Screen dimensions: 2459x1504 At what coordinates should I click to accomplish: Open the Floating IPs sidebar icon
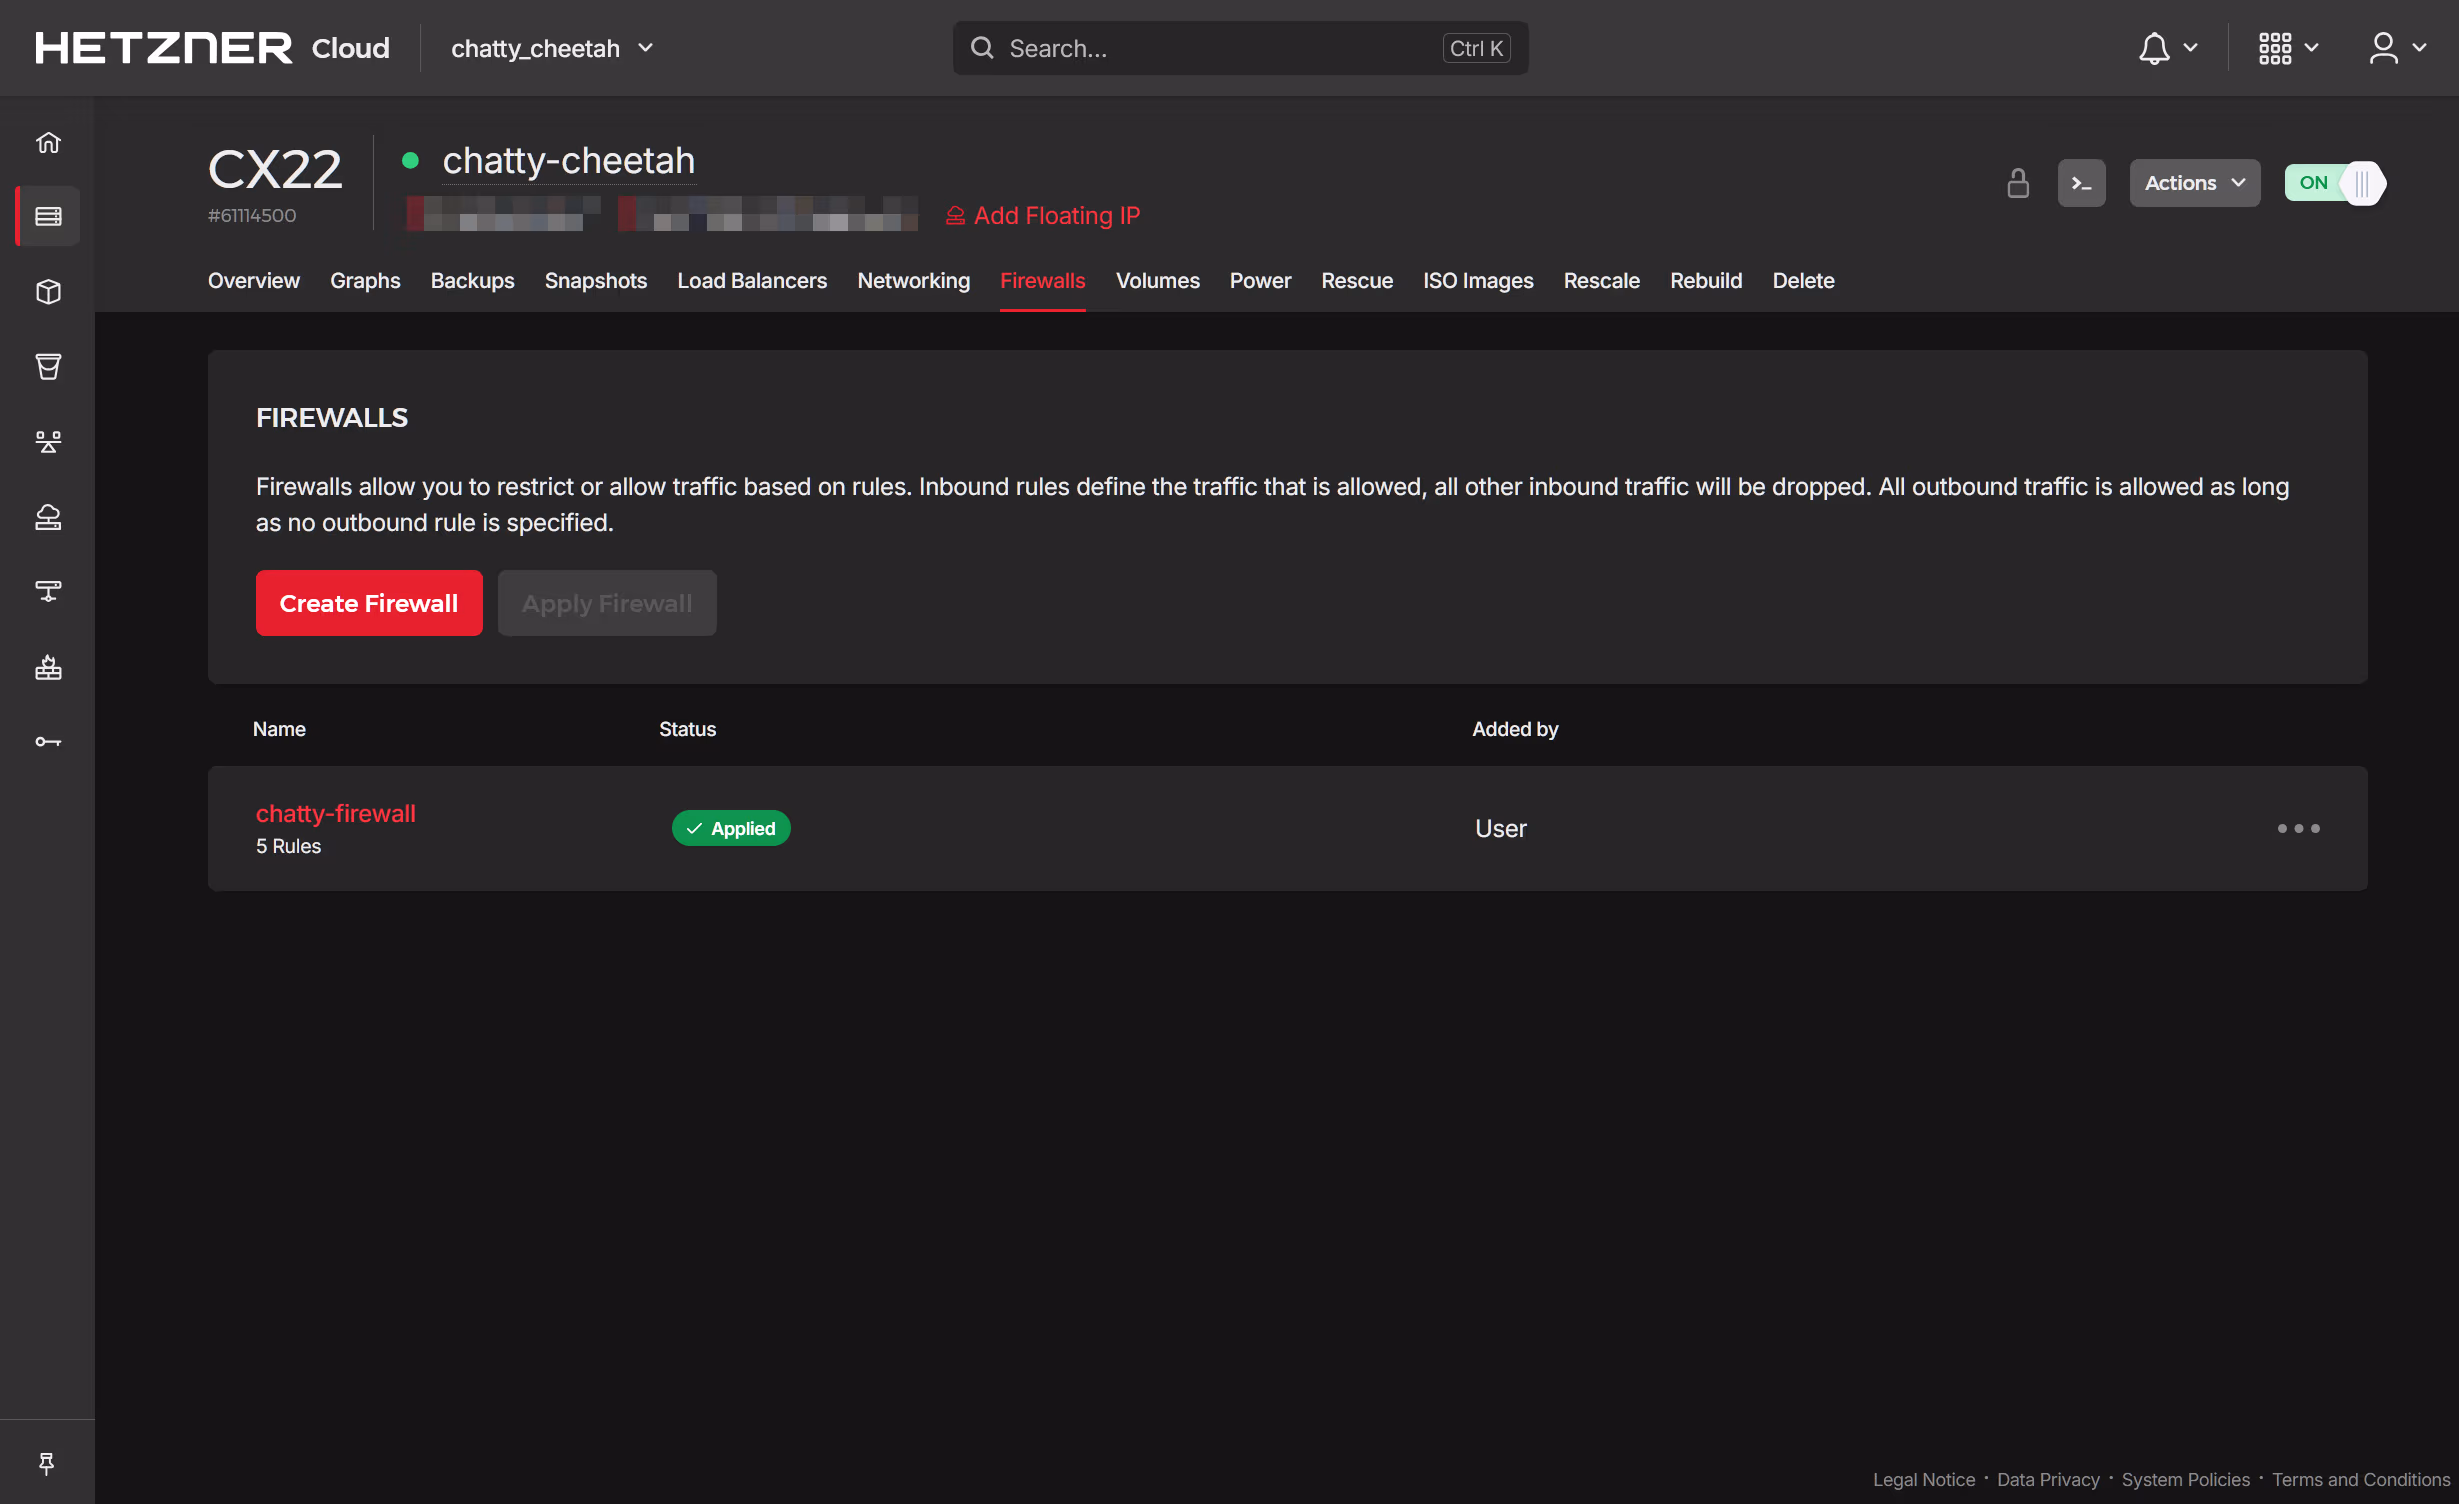48,517
